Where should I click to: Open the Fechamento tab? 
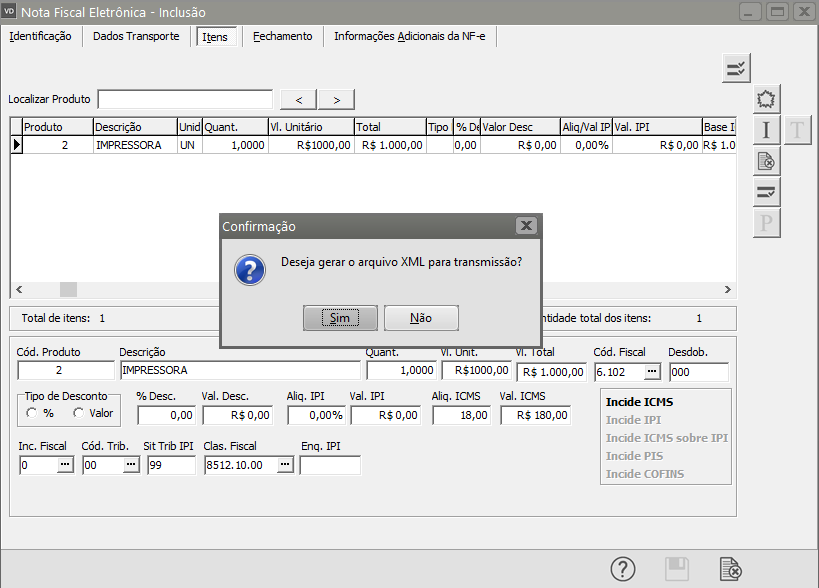pyautogui.click(x=282, y=36)
